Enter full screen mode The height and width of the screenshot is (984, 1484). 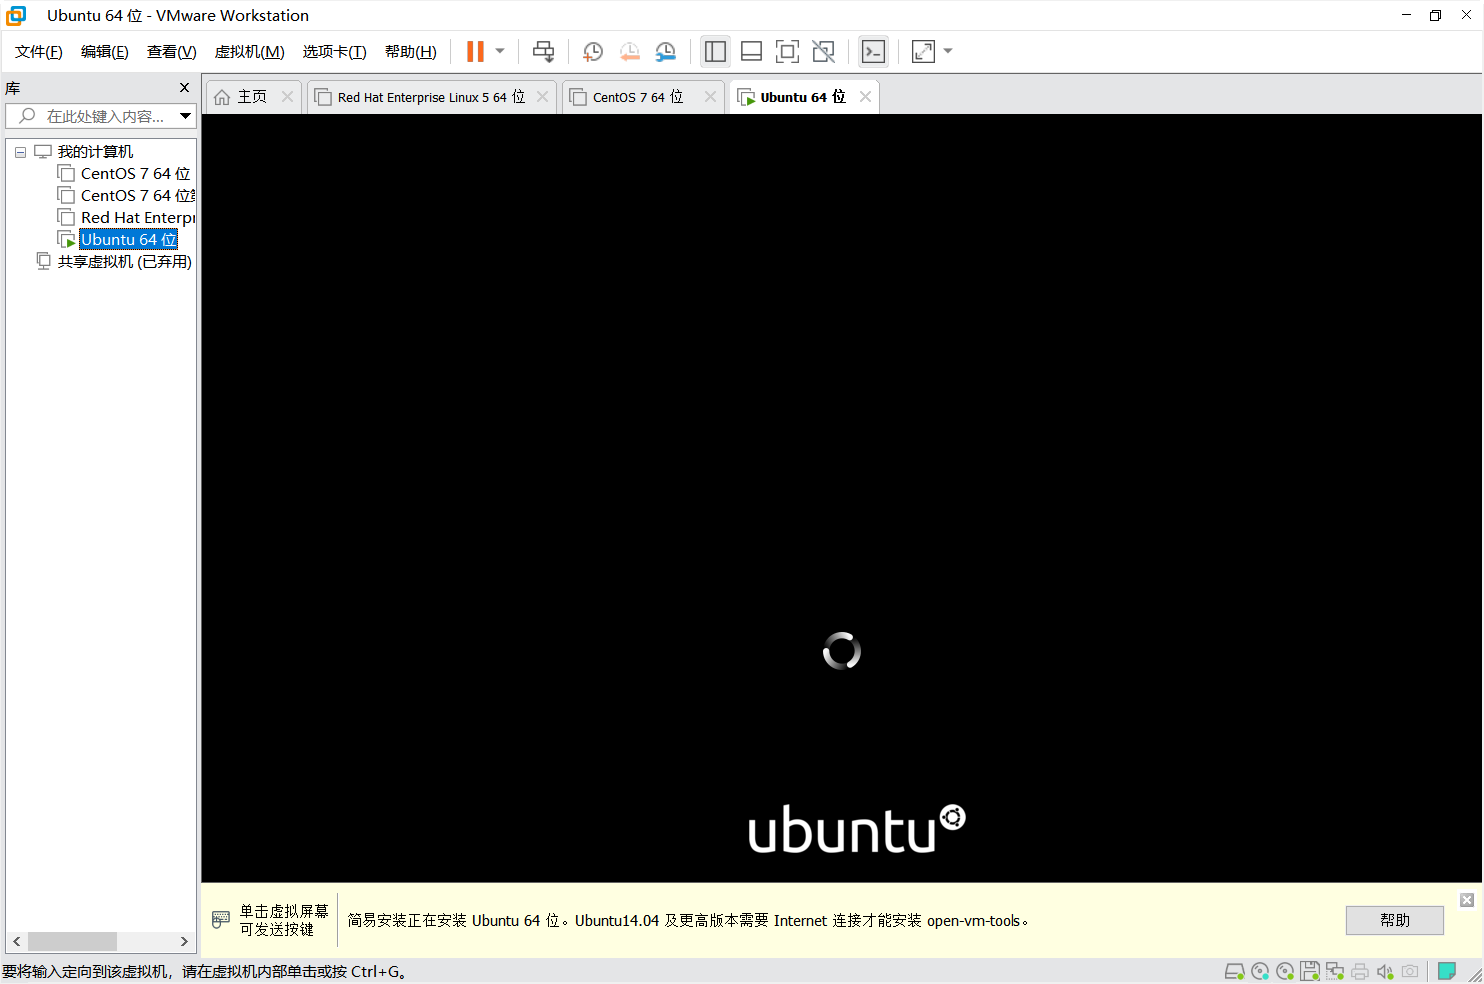point(787,51)
